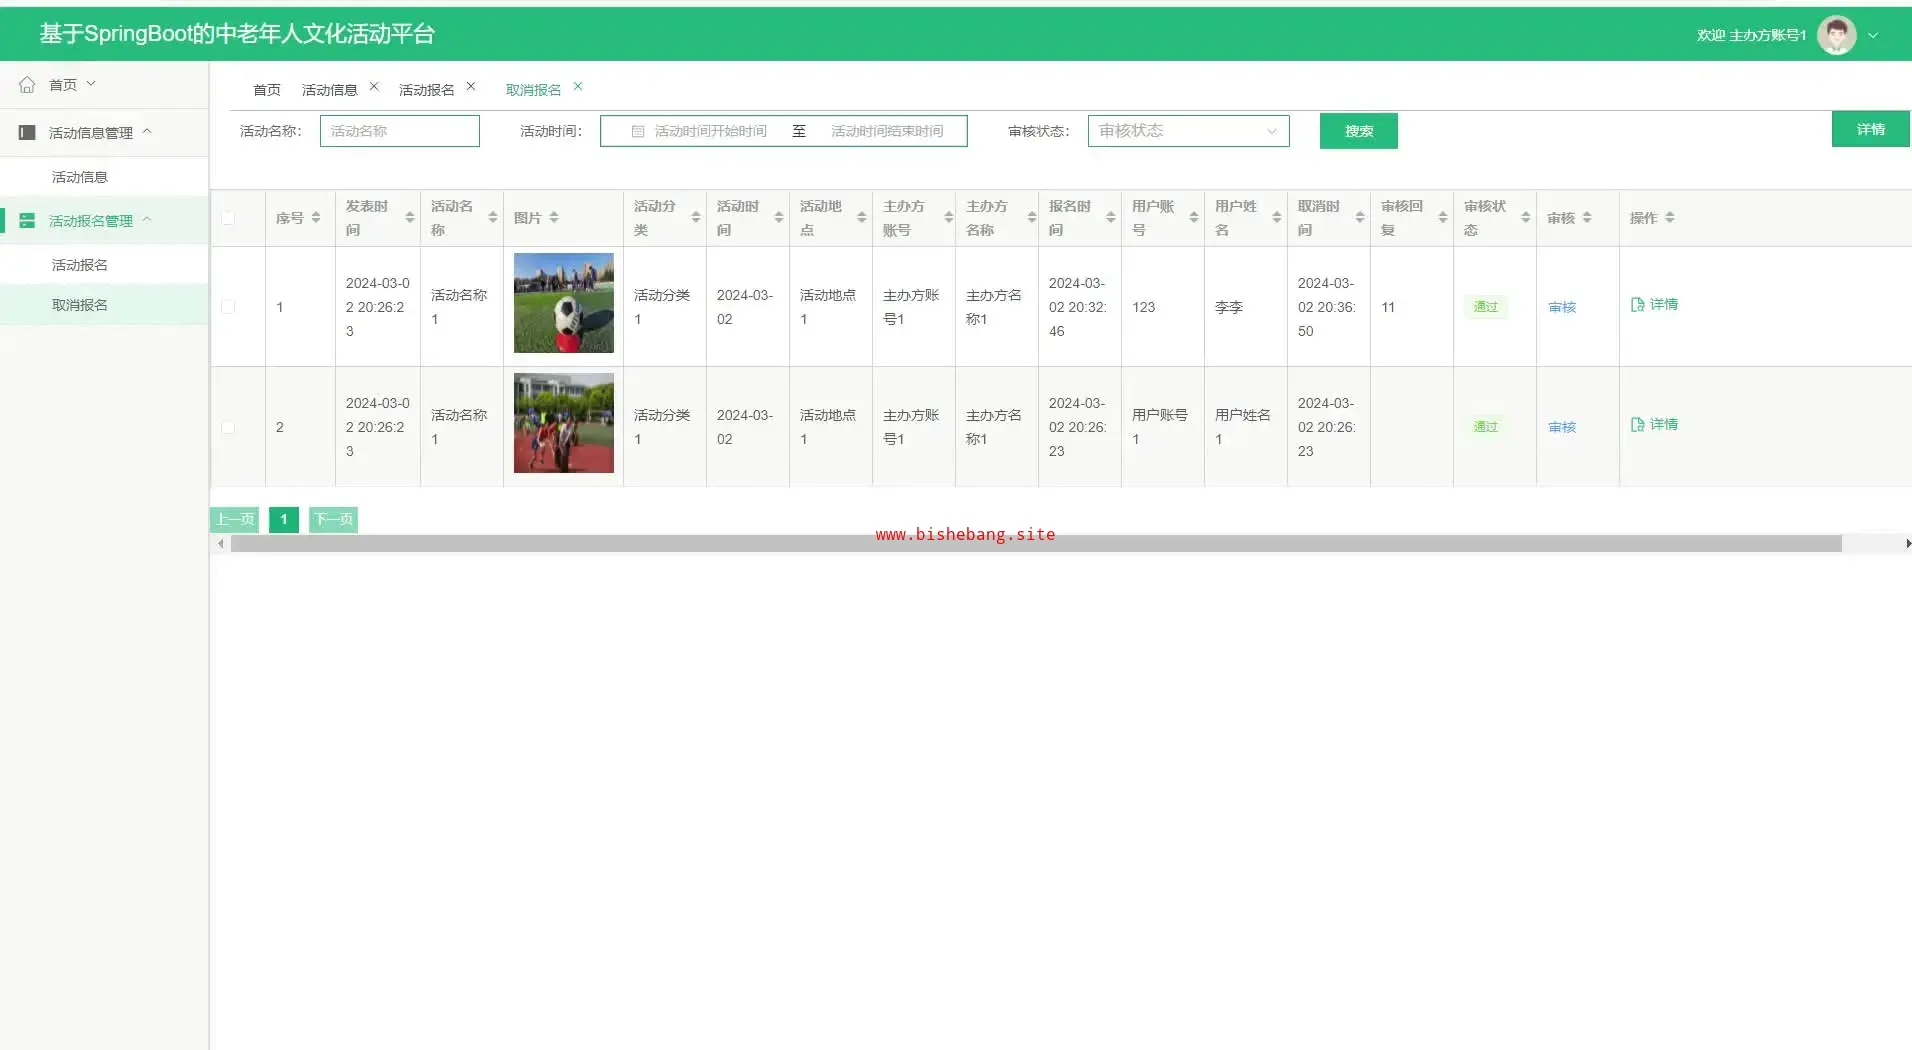
Task: Sort by 活动分类 column arrows
Action: (696, 217)
